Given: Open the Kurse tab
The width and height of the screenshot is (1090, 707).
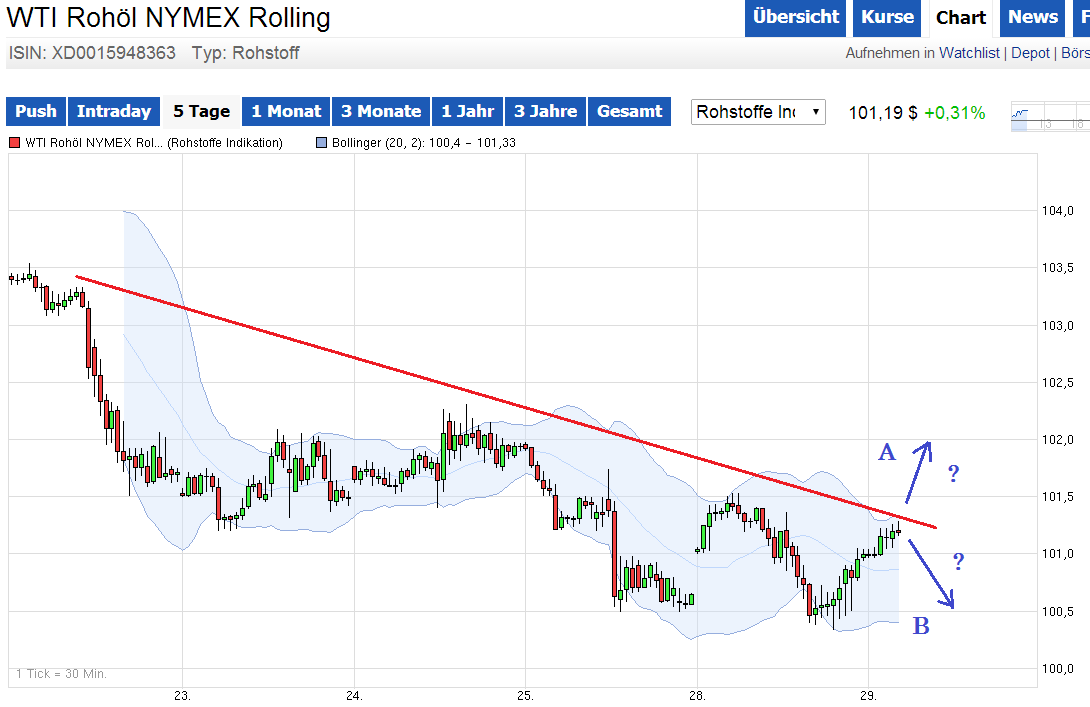Looking at the screenshot, I should (887, 18).
